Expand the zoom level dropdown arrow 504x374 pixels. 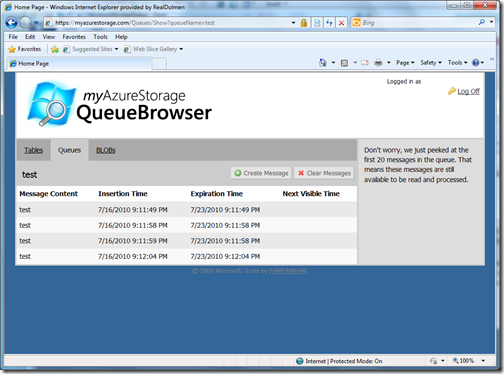click(x=483, y=361)
